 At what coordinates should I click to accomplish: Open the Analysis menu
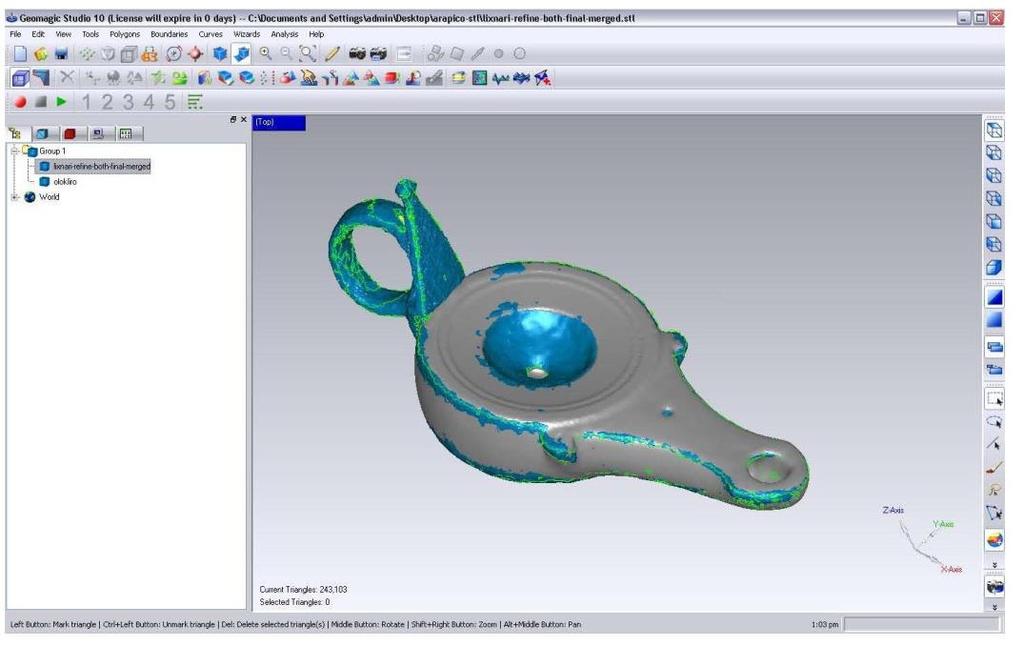(x=284, y=34)
